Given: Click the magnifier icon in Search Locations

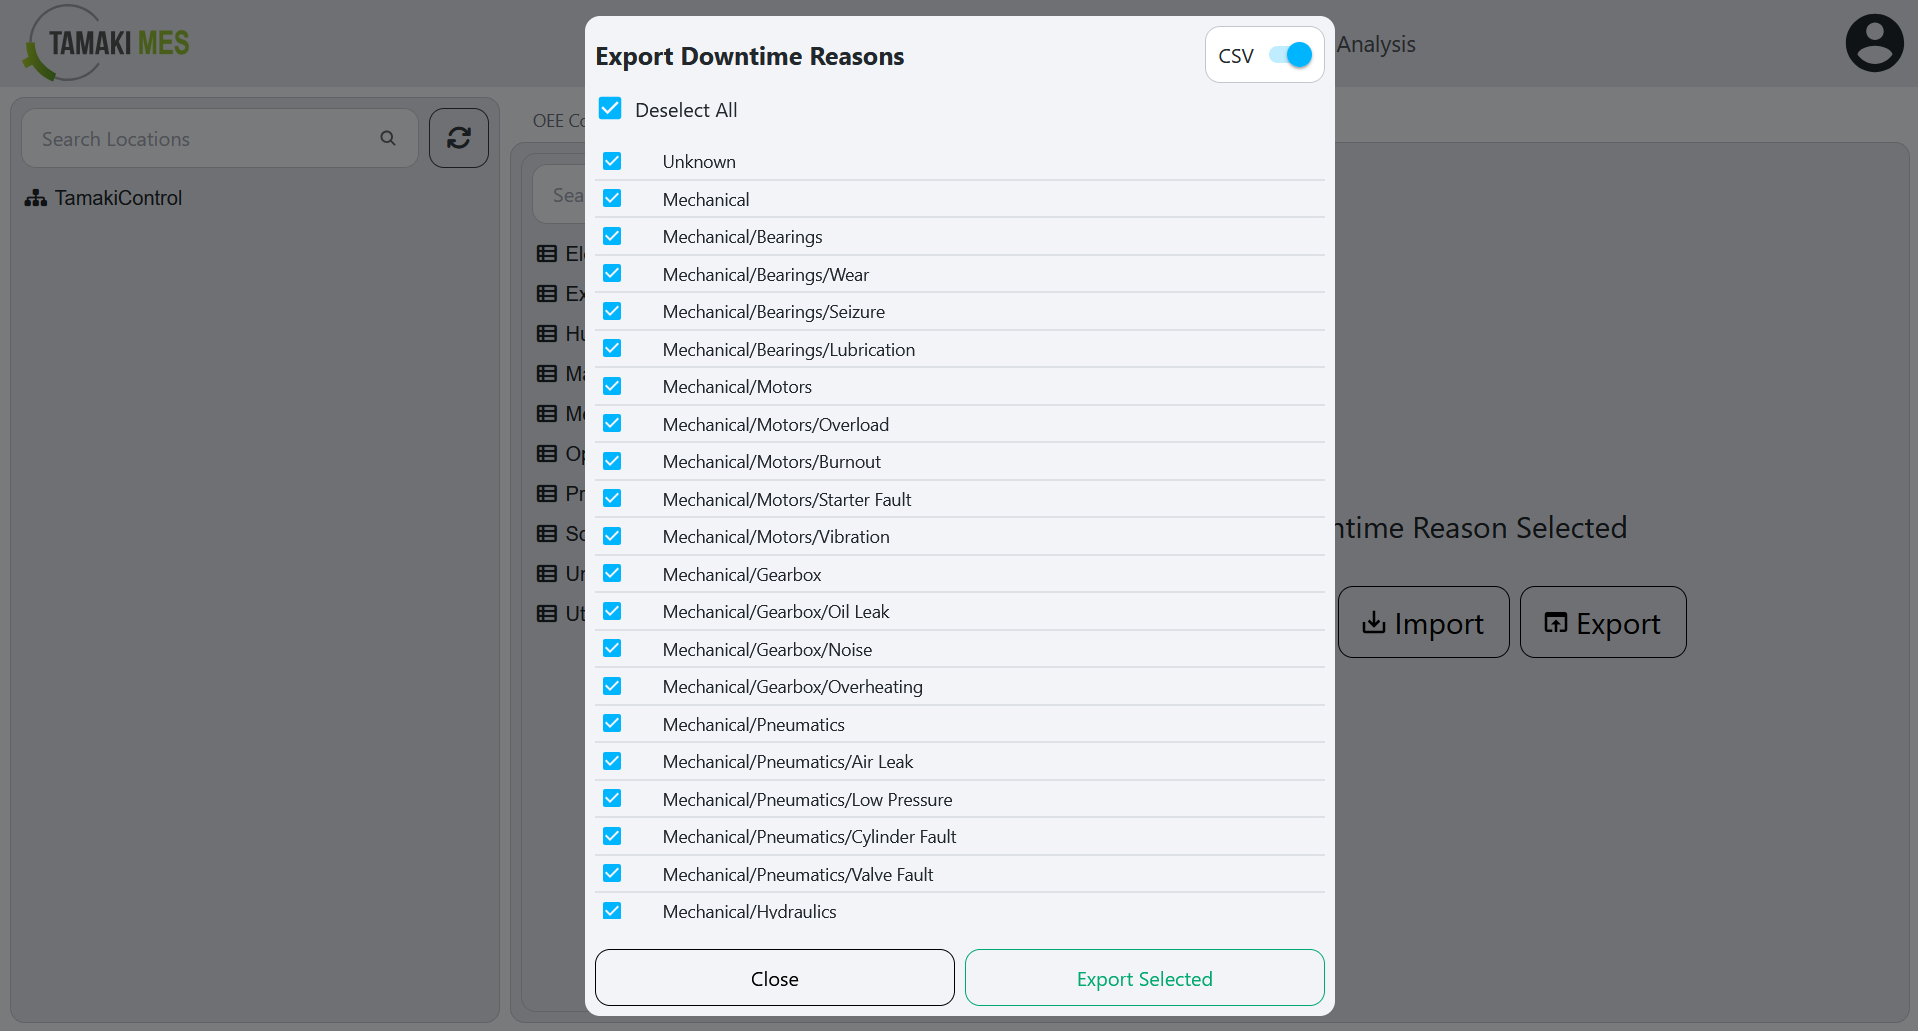Looking at the screenshot, I should [x=387, y=138].
